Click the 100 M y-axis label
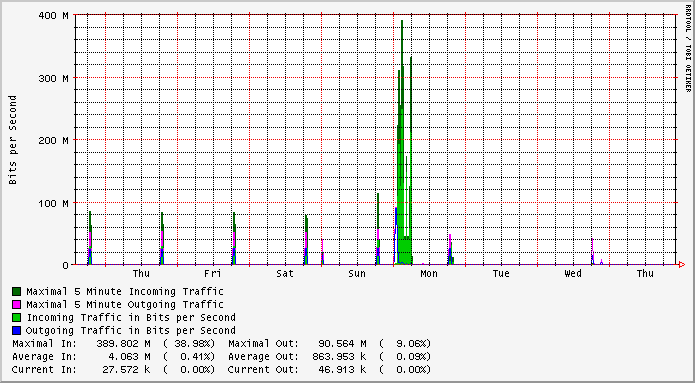695x383 pixels. pyautogui.click(x=54, y=203)
